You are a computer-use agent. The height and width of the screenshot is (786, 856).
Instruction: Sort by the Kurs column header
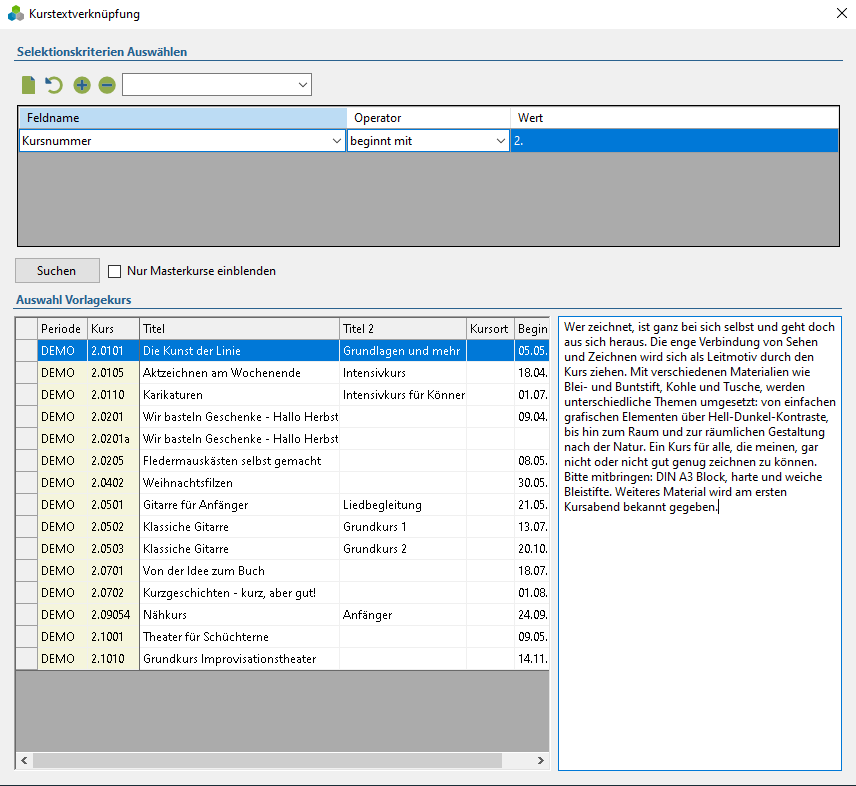point(114,329)
